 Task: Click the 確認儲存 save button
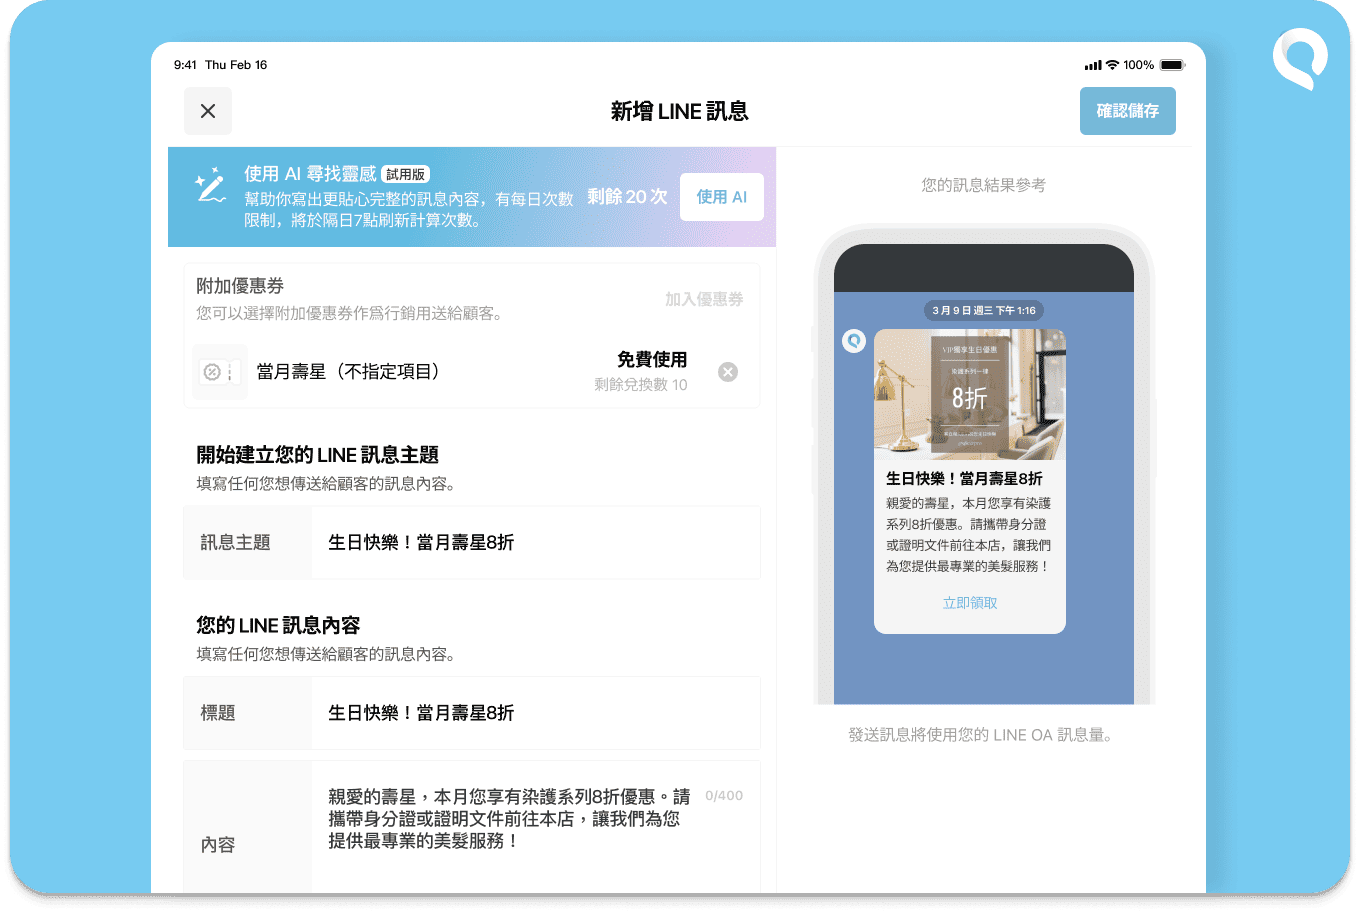[x=1127, y=111]
